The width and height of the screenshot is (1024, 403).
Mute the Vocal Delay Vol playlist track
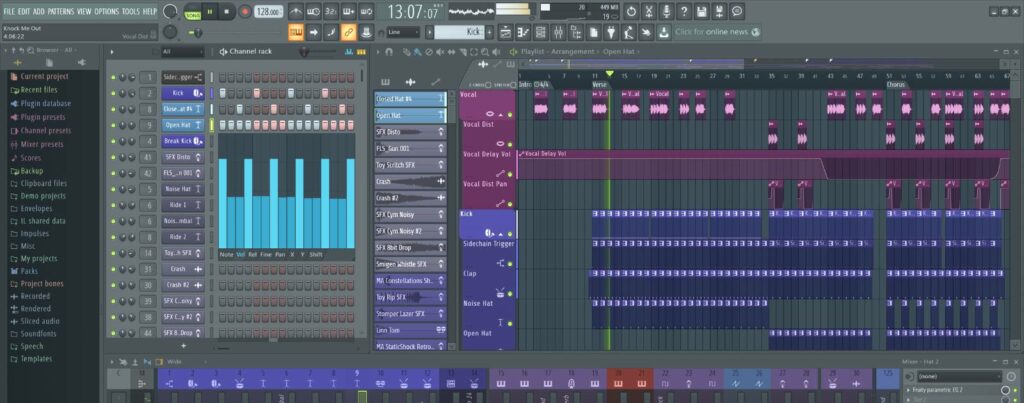pyautogui.click(x=510, y=174)
